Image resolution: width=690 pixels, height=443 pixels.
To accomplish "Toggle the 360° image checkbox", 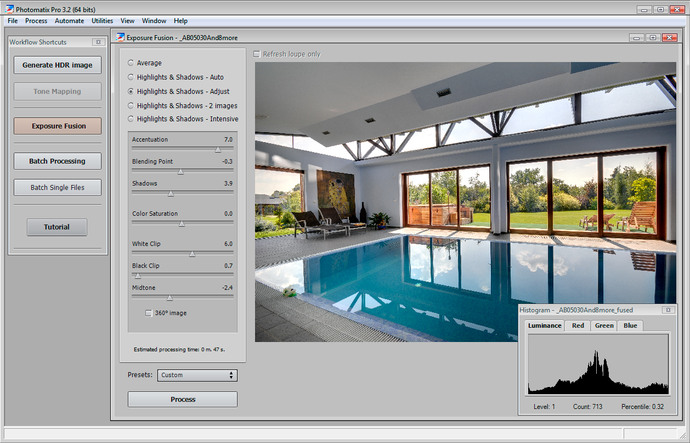I will coord(149,313).
